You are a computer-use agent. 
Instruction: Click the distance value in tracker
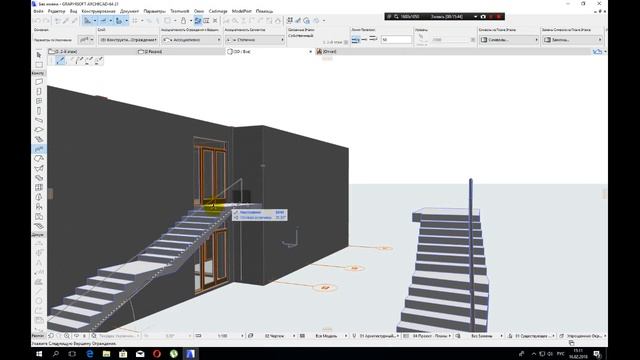coord(280,212)
